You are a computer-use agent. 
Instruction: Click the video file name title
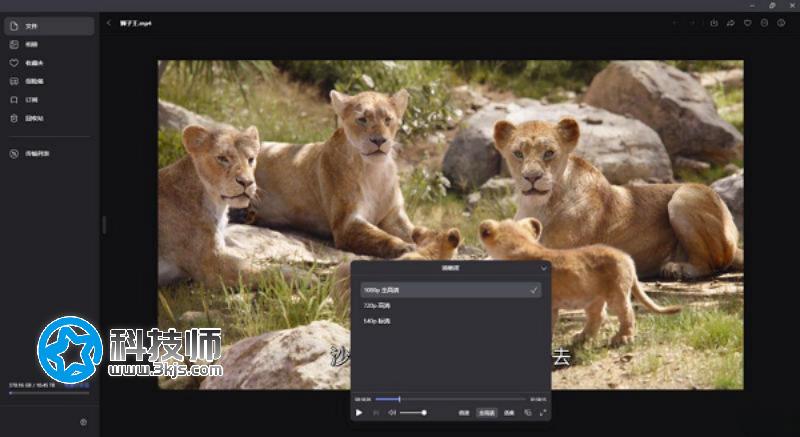pyautogui.click(x=136, y=23)
